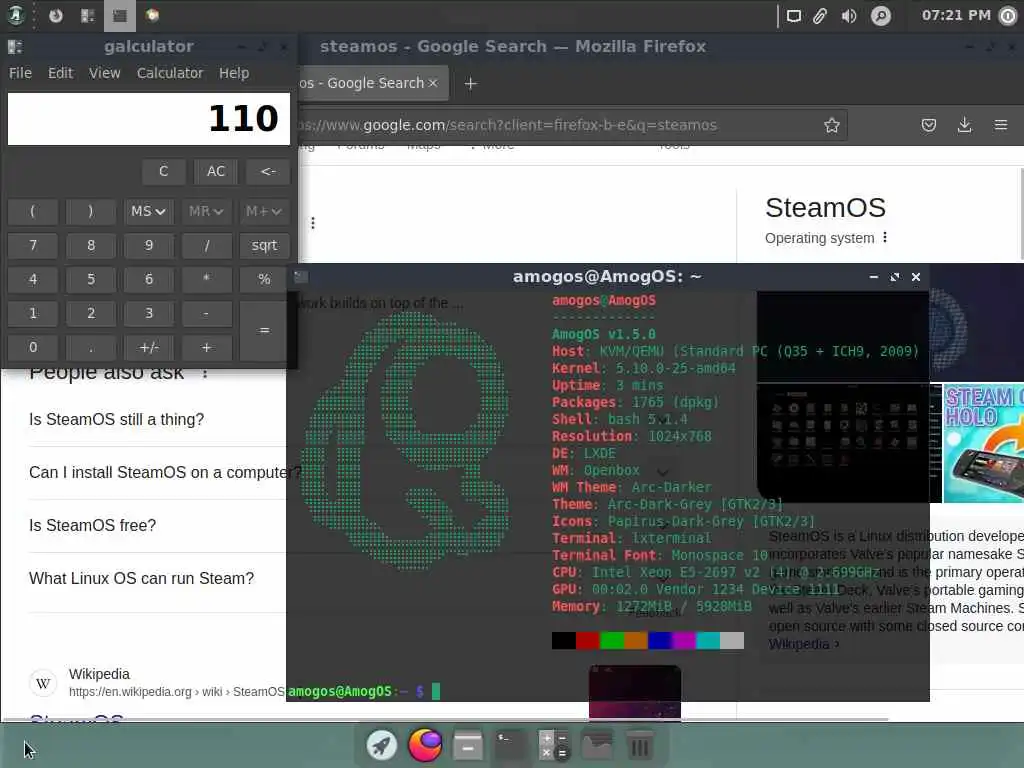Click the search result three-dot options icon
The width and height of the screenshot is (1024, 768).
313,223
